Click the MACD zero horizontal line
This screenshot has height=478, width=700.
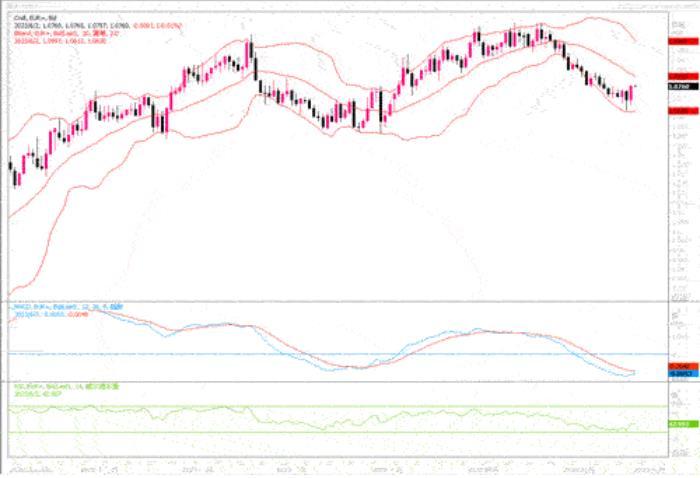pos(338,354)
